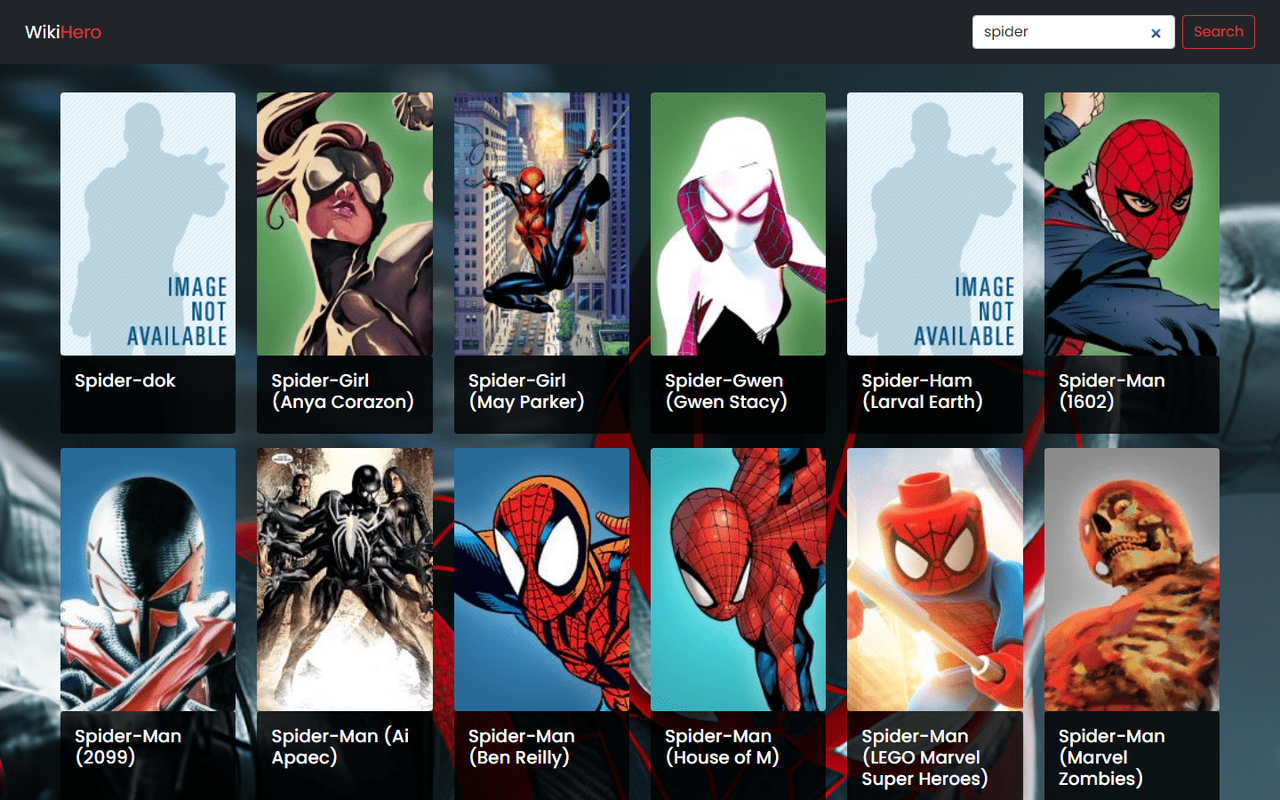Click the Search button
1280x800 pixels.
pyautogui.click(x=1218, y=32)
